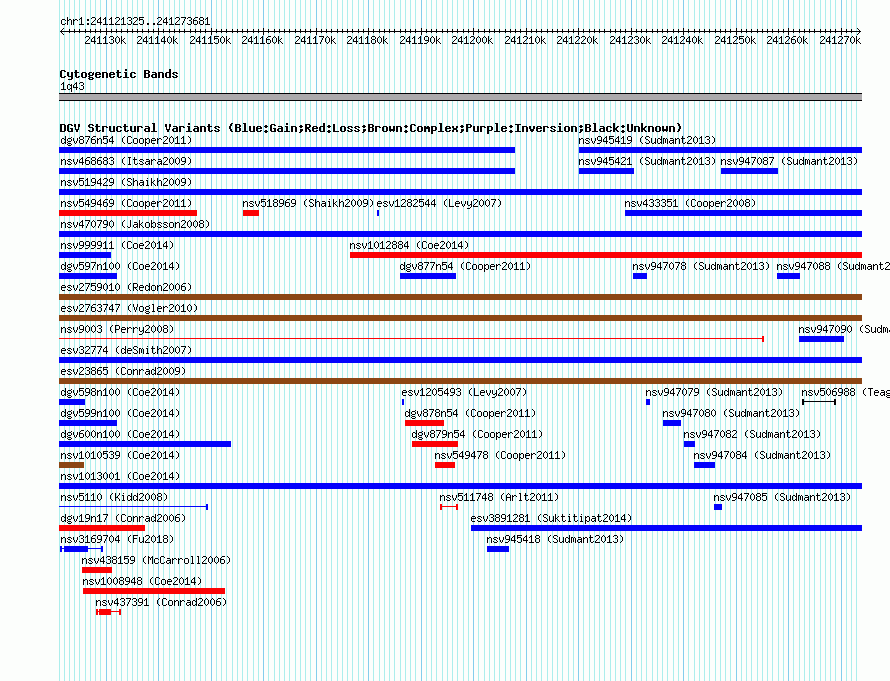The width and height of the screenshot is (890, 681).
Task: Click the blue nsv947084 gain bar
Action: pos(704,465)
